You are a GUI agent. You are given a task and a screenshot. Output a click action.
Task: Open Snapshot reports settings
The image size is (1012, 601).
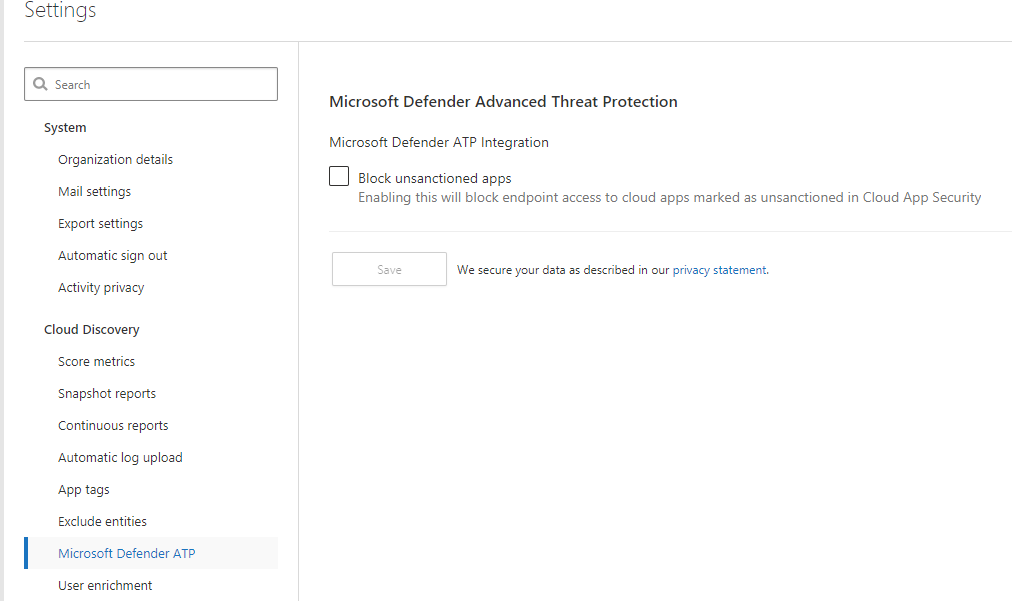click(x=107, y=394)
